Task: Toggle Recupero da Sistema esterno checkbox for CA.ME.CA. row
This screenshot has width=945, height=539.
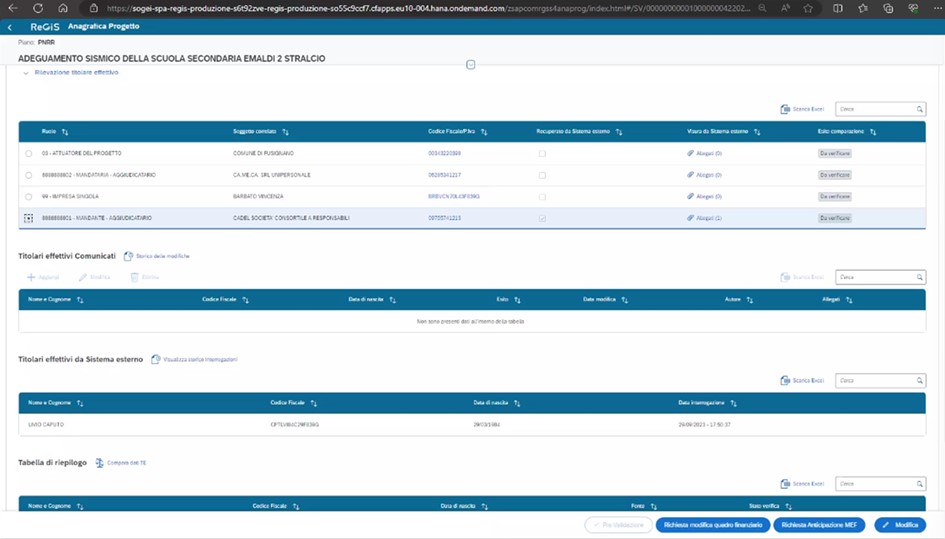Action: click(542, 175)
